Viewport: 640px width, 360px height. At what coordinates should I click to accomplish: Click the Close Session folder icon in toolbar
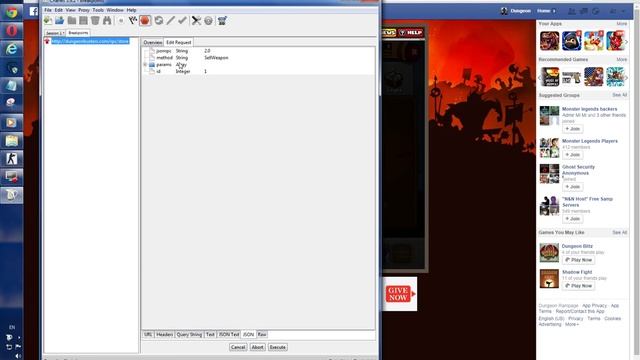tap(72, 20)
